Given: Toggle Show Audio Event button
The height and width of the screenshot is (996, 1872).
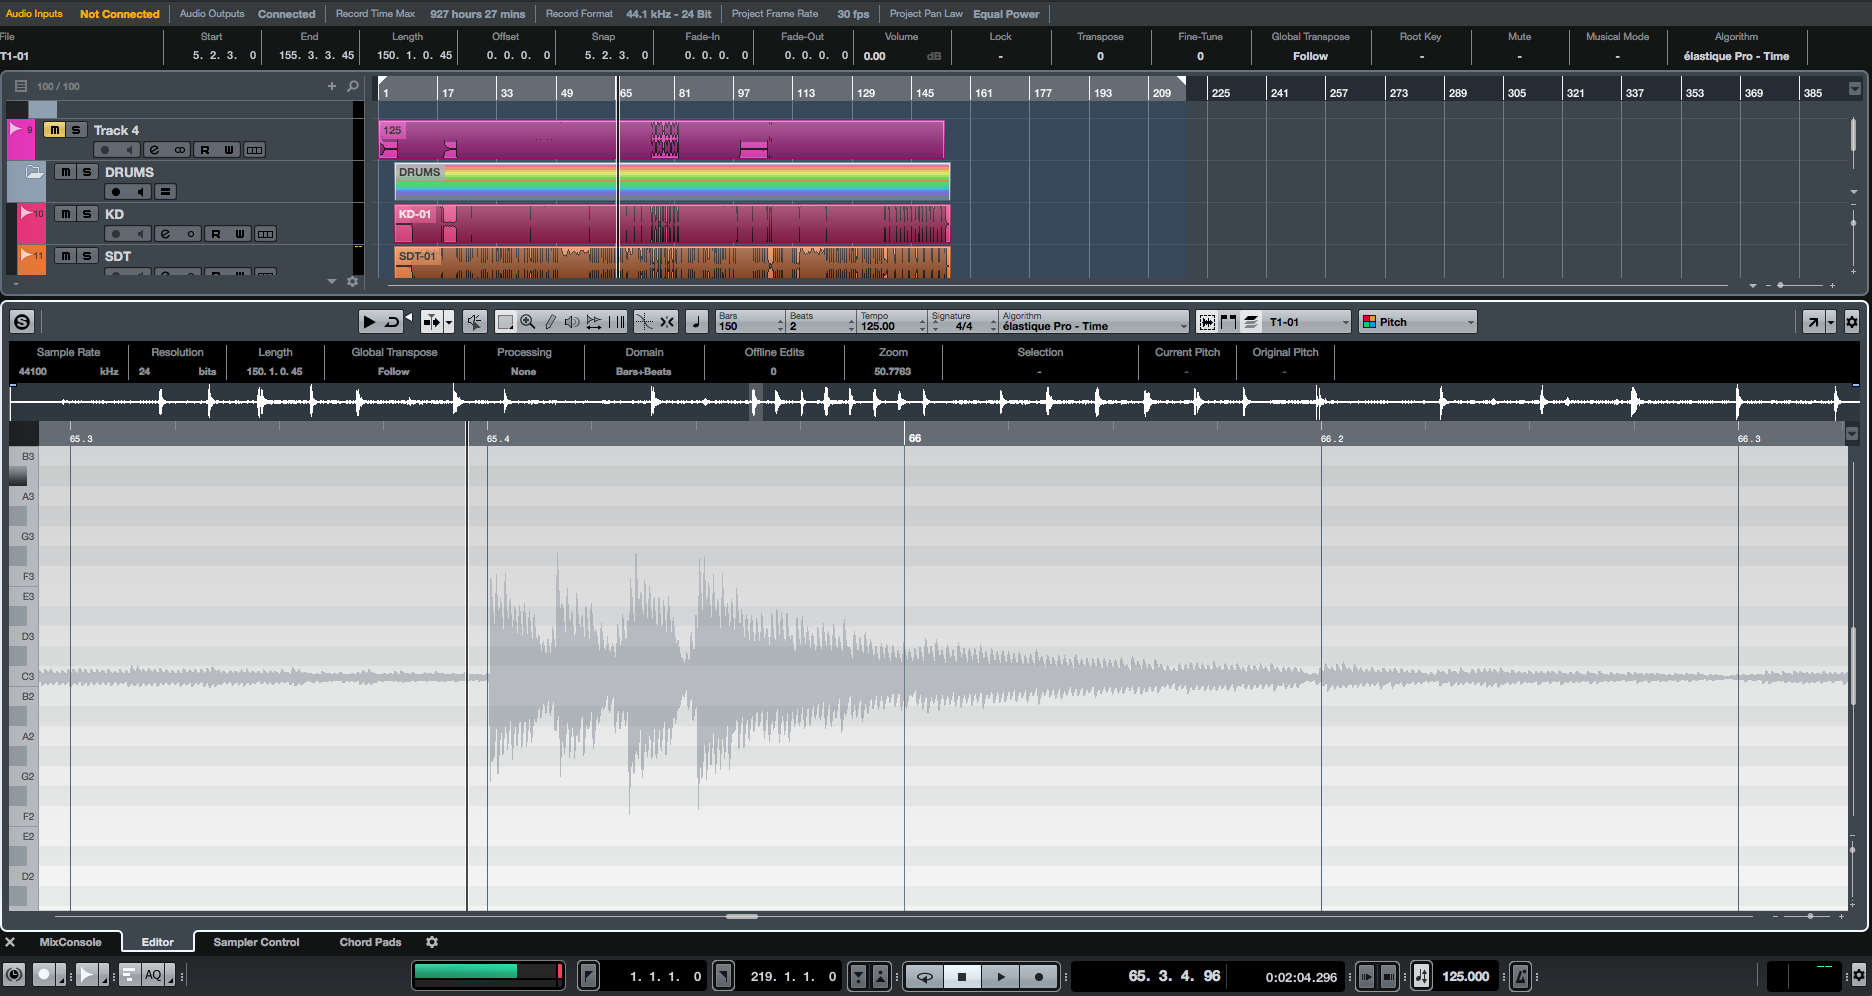Looking at the screenshot, I should pos(1207,322).
